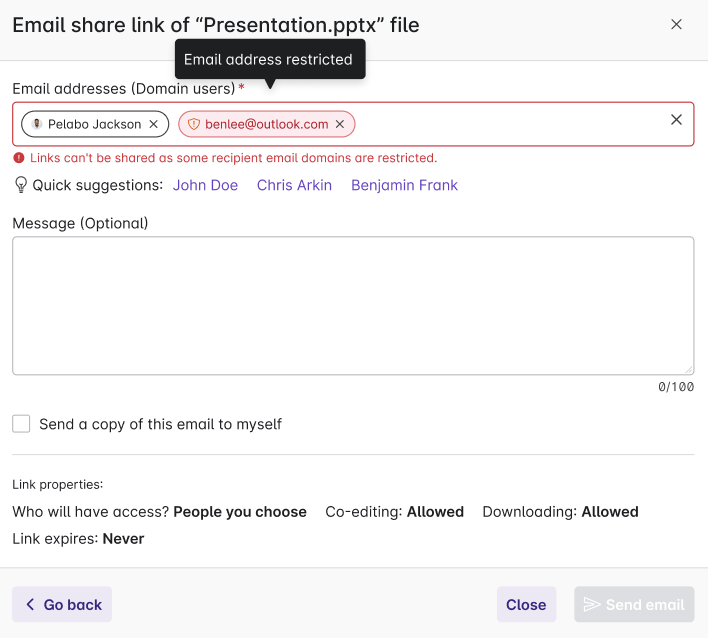Select the Pelabo Jackson chip name
708x638 pixels.
[94, 124]
